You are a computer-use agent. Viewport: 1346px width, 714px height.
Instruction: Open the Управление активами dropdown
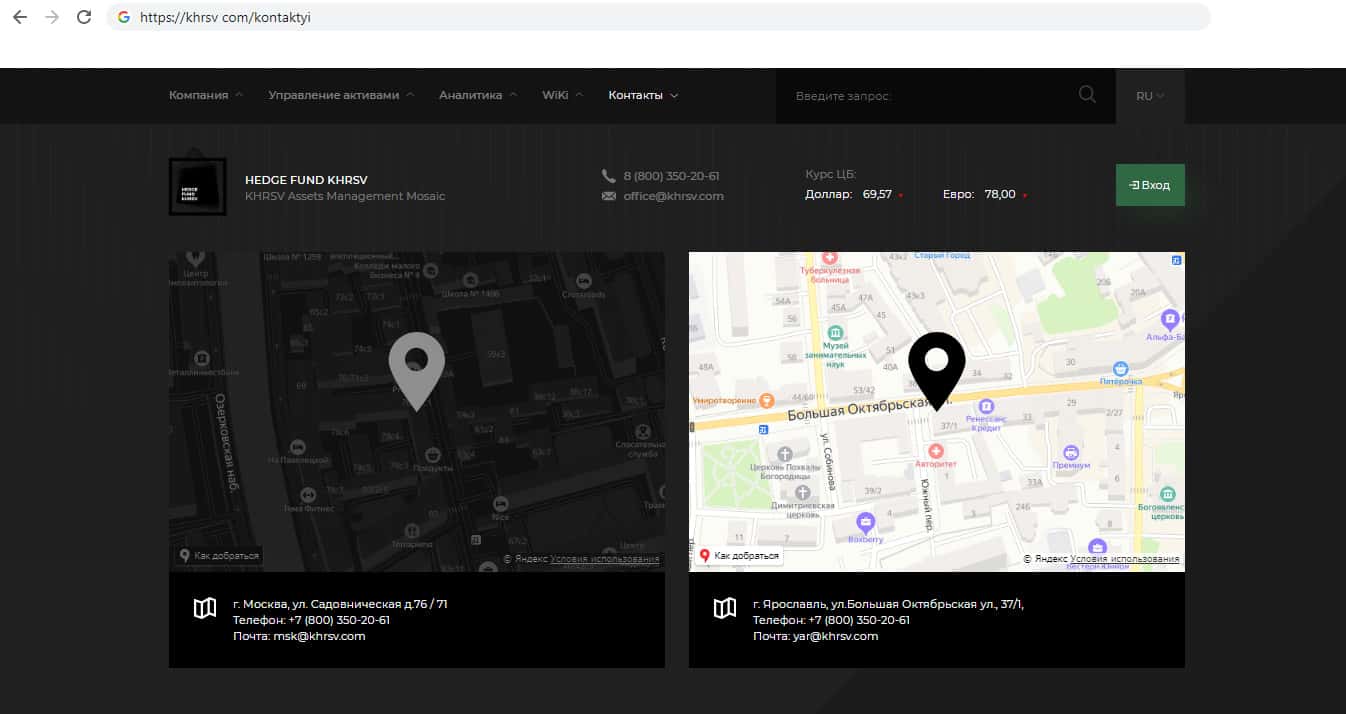pyautogui.click(x=341, y=95)
